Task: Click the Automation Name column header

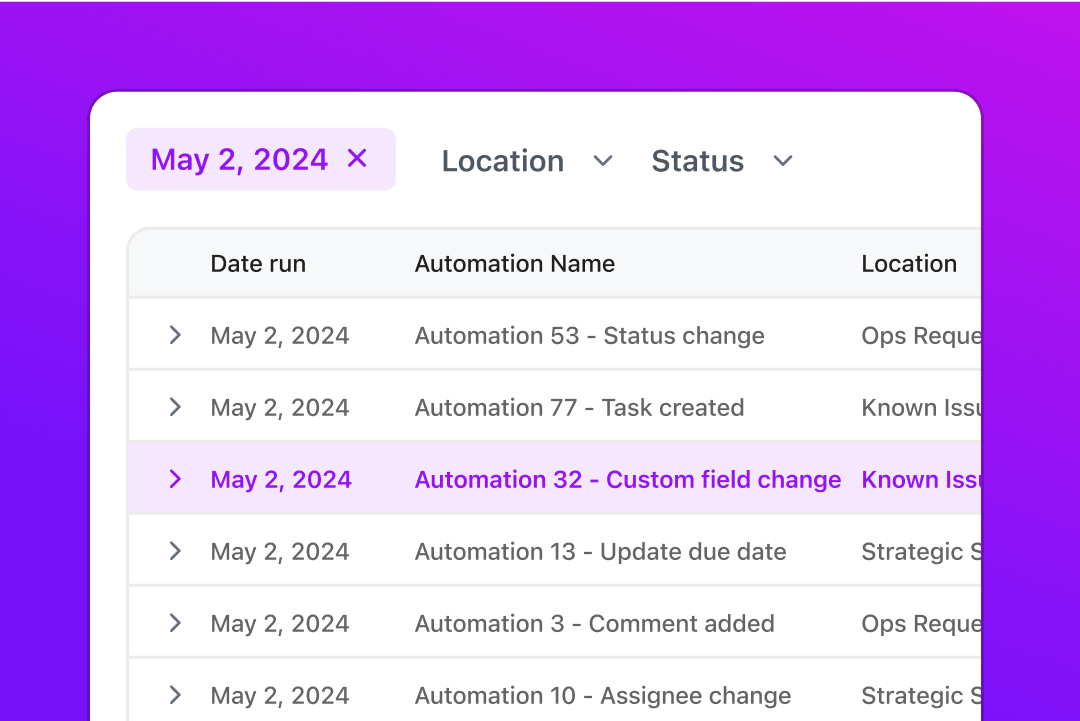Action: pyautogui.click(x=515, y=263)
